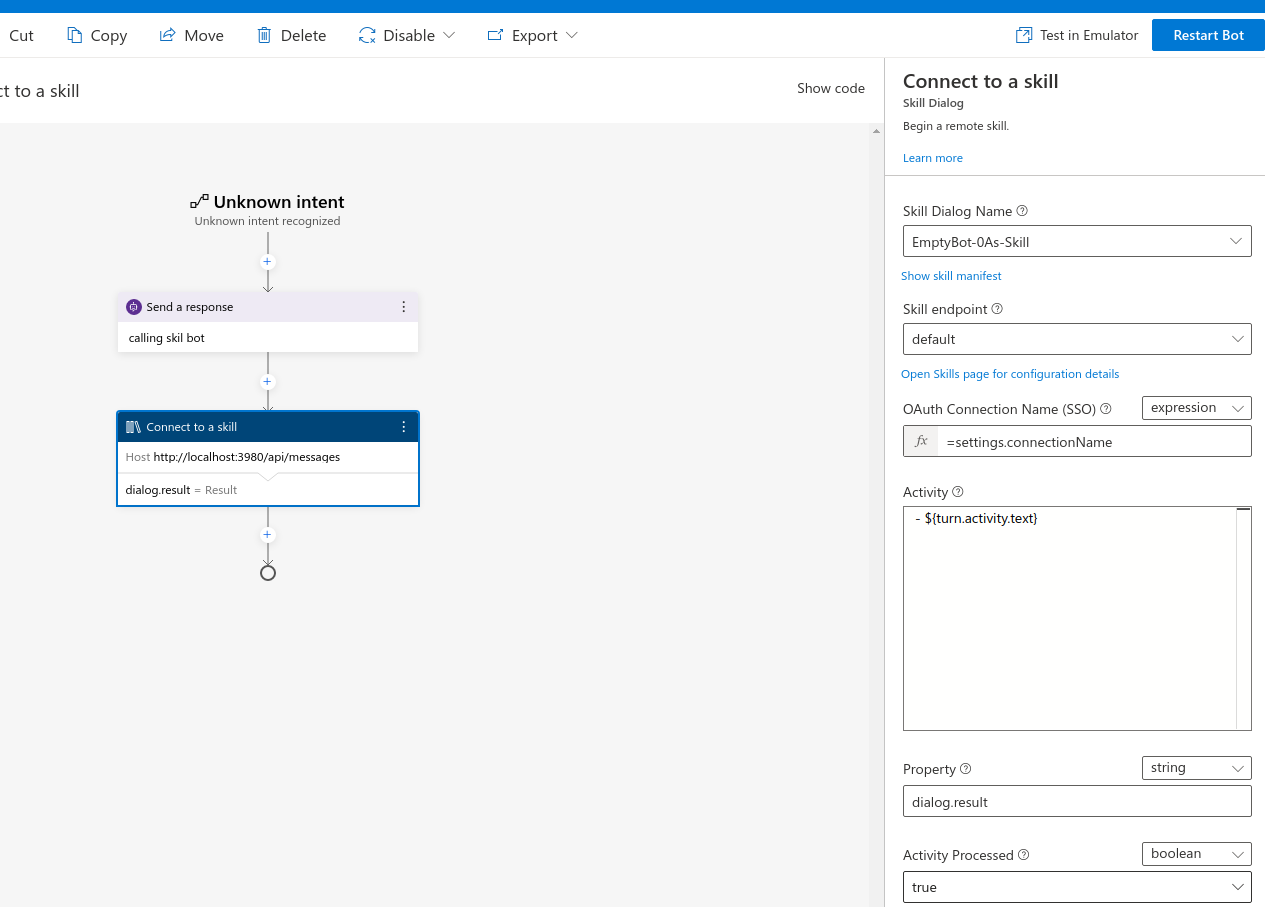Click the Move toolbar icon

(168, 35)
